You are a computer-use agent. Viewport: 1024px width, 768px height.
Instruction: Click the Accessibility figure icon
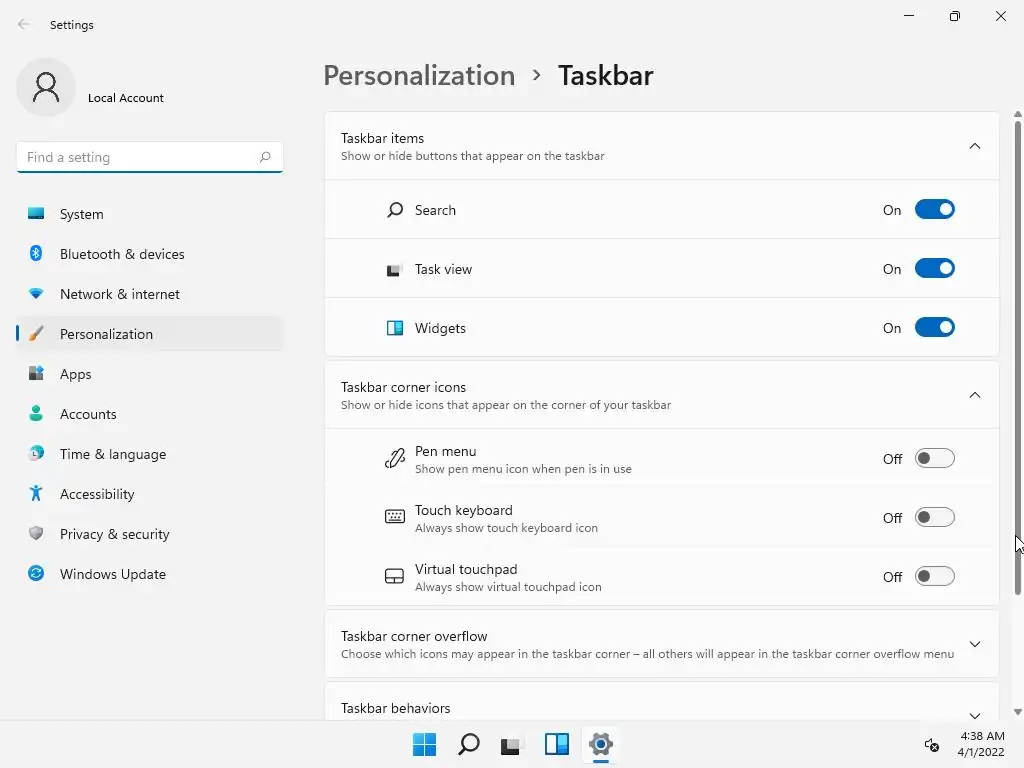click(36, 493)
